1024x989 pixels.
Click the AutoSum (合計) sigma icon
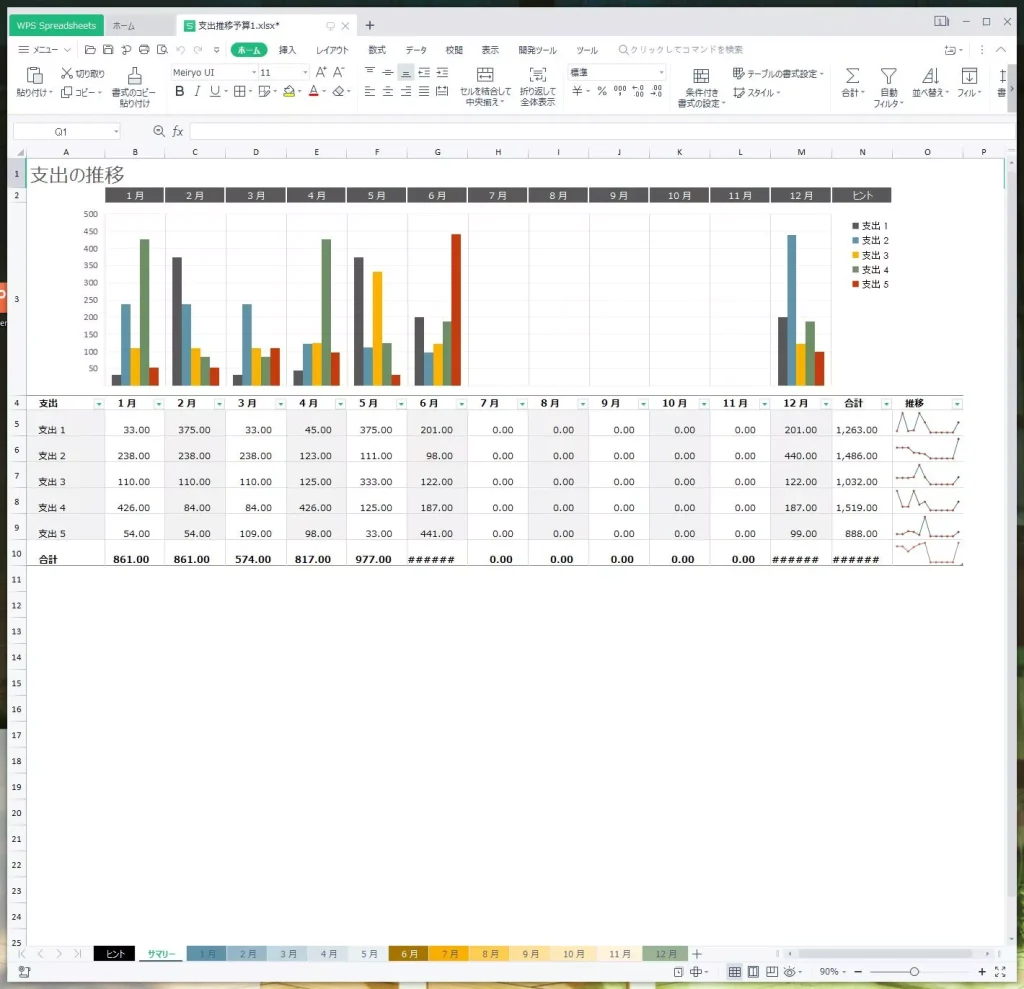pos(852,76)
